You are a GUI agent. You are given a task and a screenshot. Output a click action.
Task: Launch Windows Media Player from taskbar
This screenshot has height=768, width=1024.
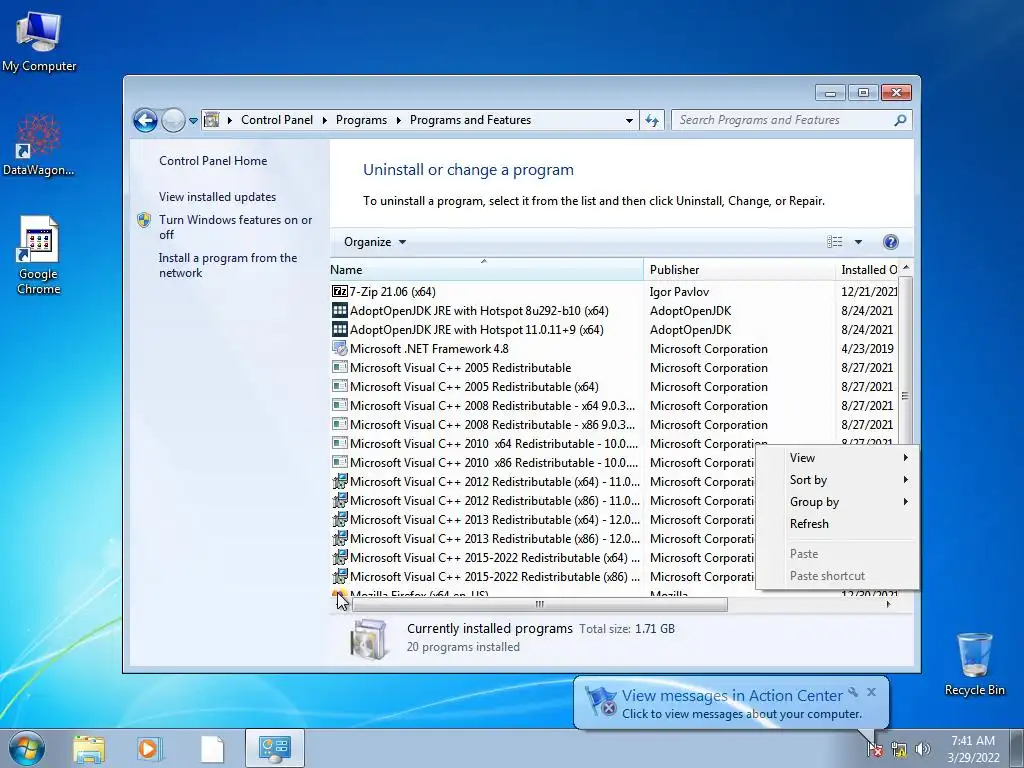click(x=149, y=749)
